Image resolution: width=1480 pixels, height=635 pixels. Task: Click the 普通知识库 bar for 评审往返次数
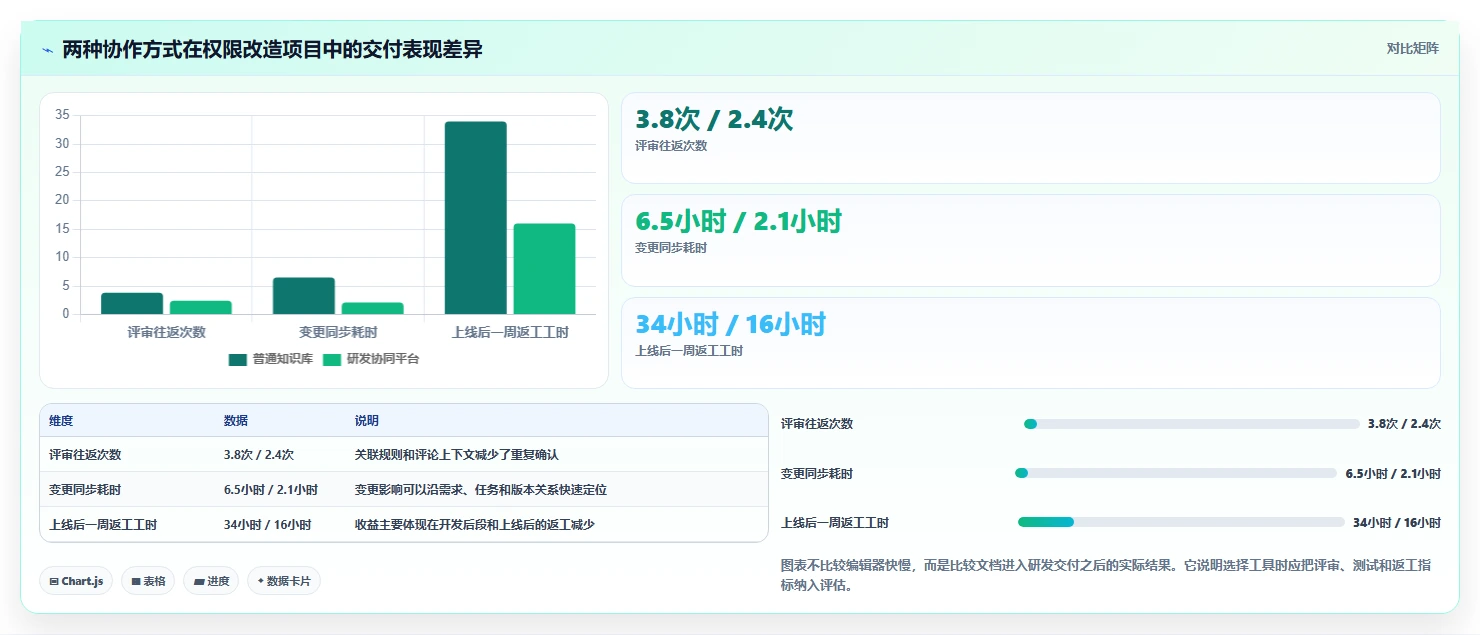click(x=132, y=304)
